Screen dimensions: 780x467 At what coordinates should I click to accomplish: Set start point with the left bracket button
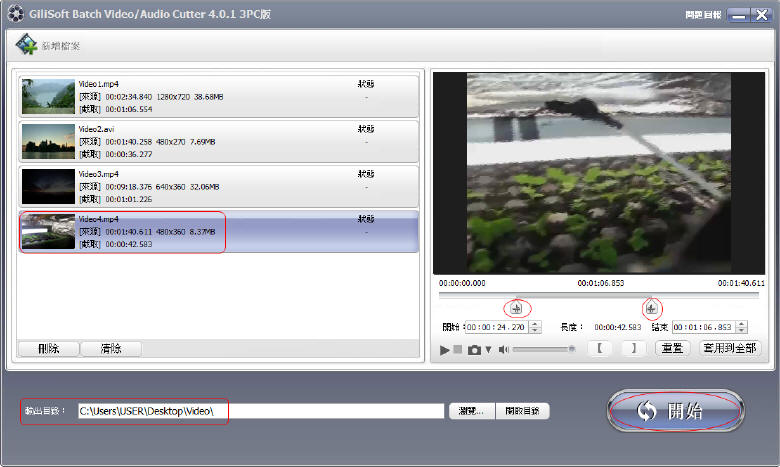[x=599, y=349]
